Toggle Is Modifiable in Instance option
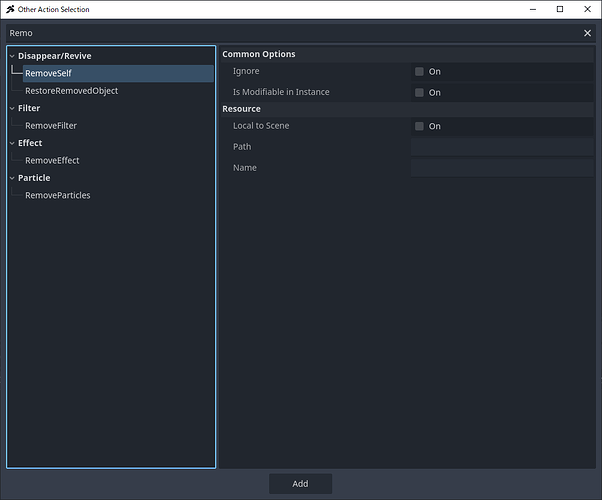The height and width of the screenshot is (500, 602). click(x=420, y=93)
